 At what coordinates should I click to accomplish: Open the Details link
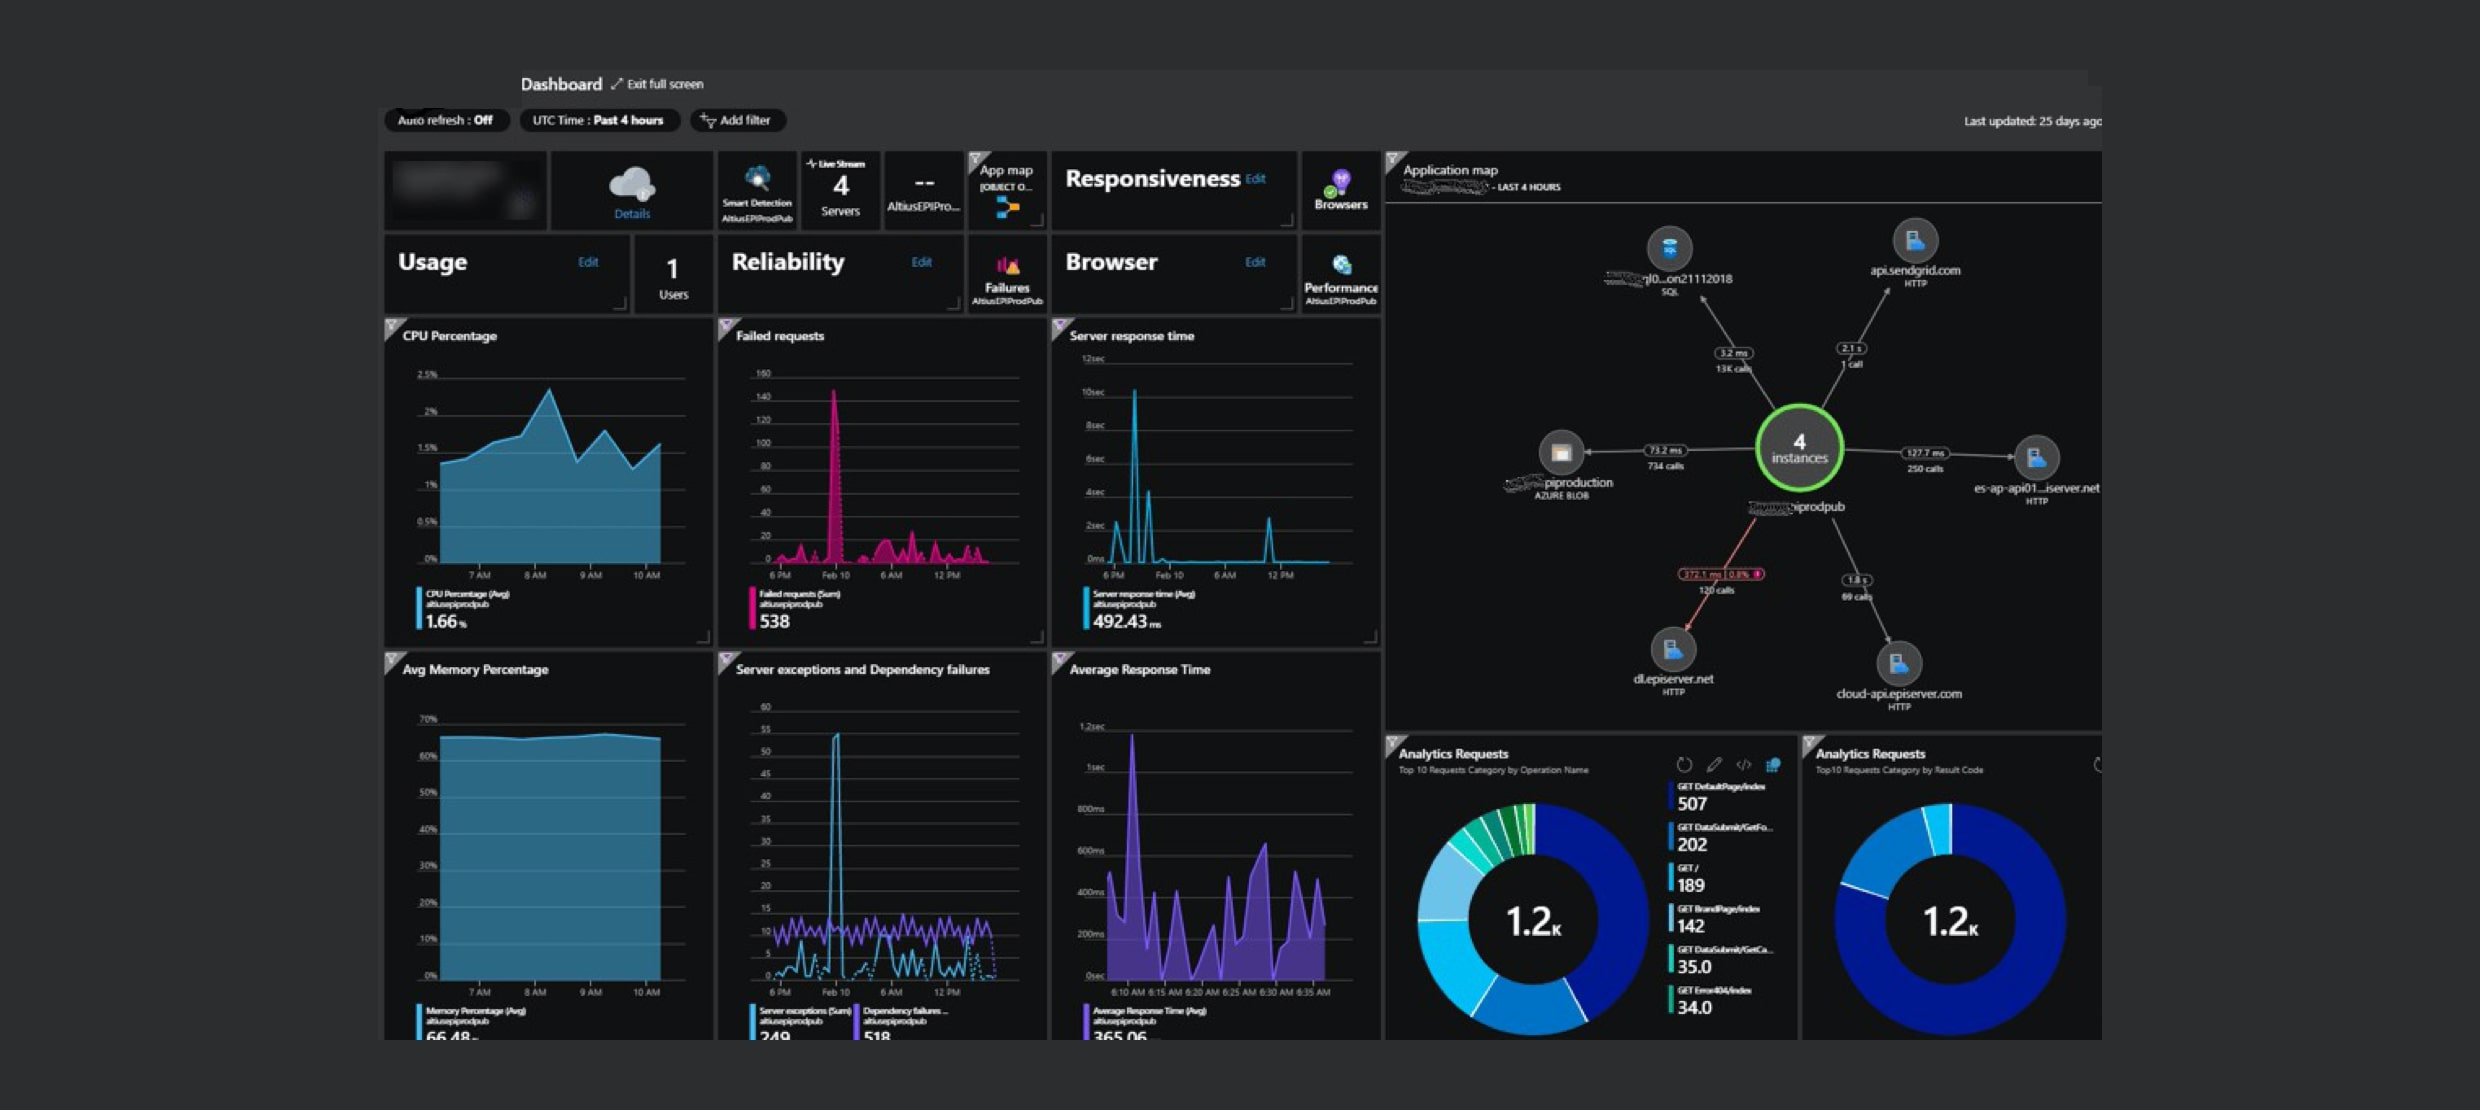click(633, 214)
